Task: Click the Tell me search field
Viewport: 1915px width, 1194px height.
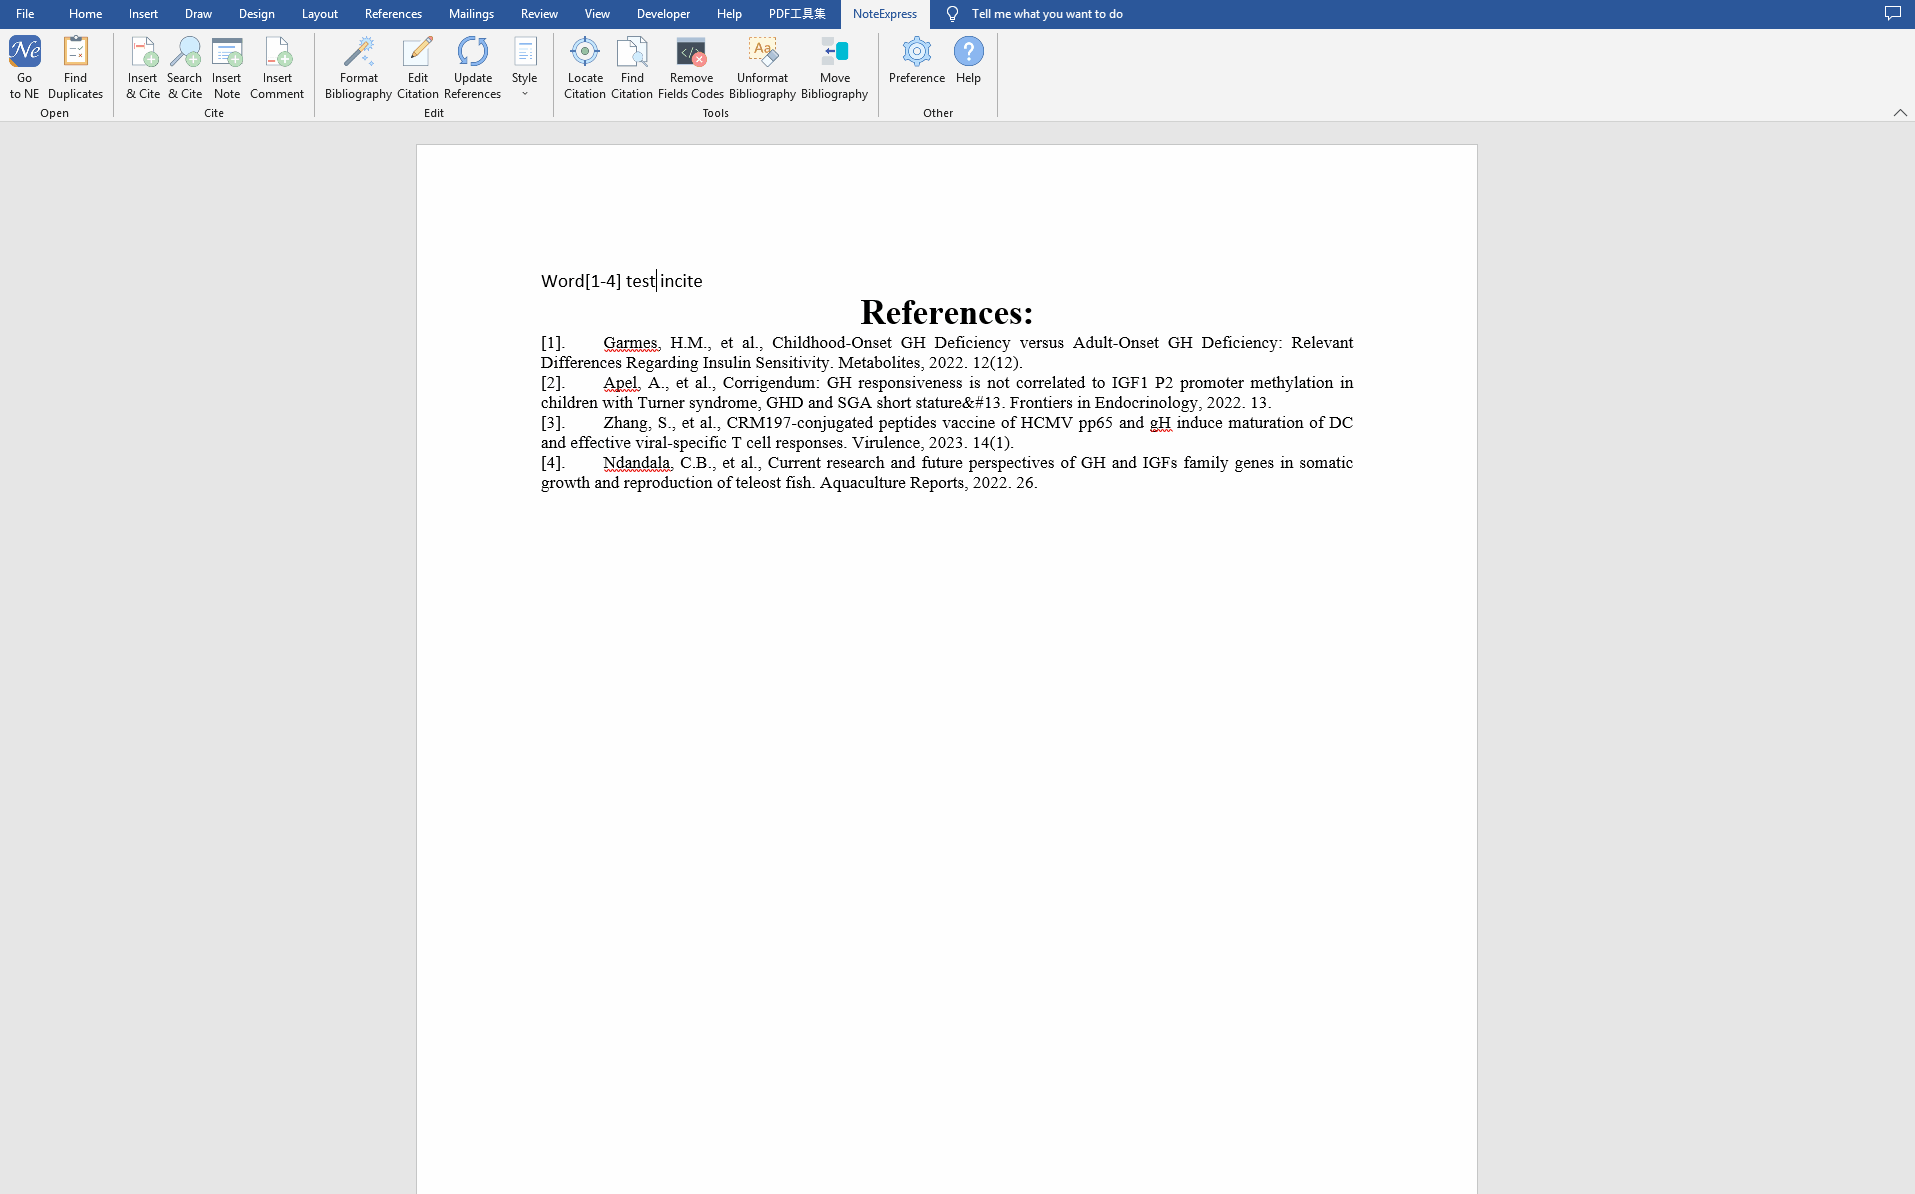Action: tap(1047, 14)
